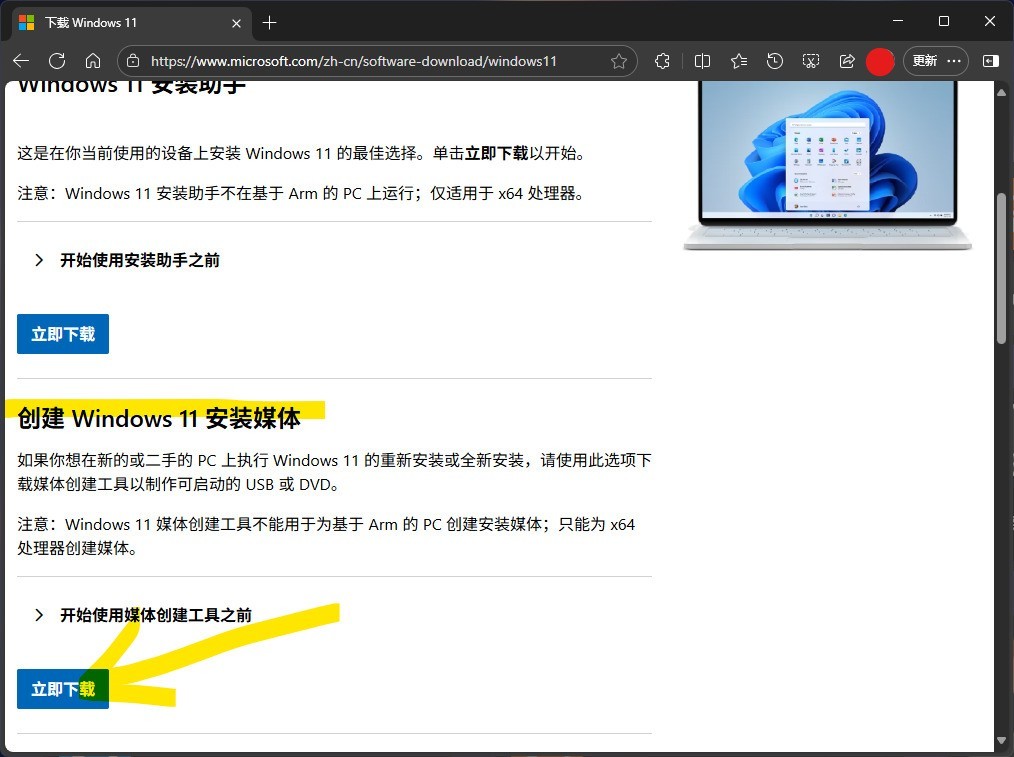This screenshot has width=1014, height=757.
Task: Start a Web capture screenshot
Action: pos(811,61)
